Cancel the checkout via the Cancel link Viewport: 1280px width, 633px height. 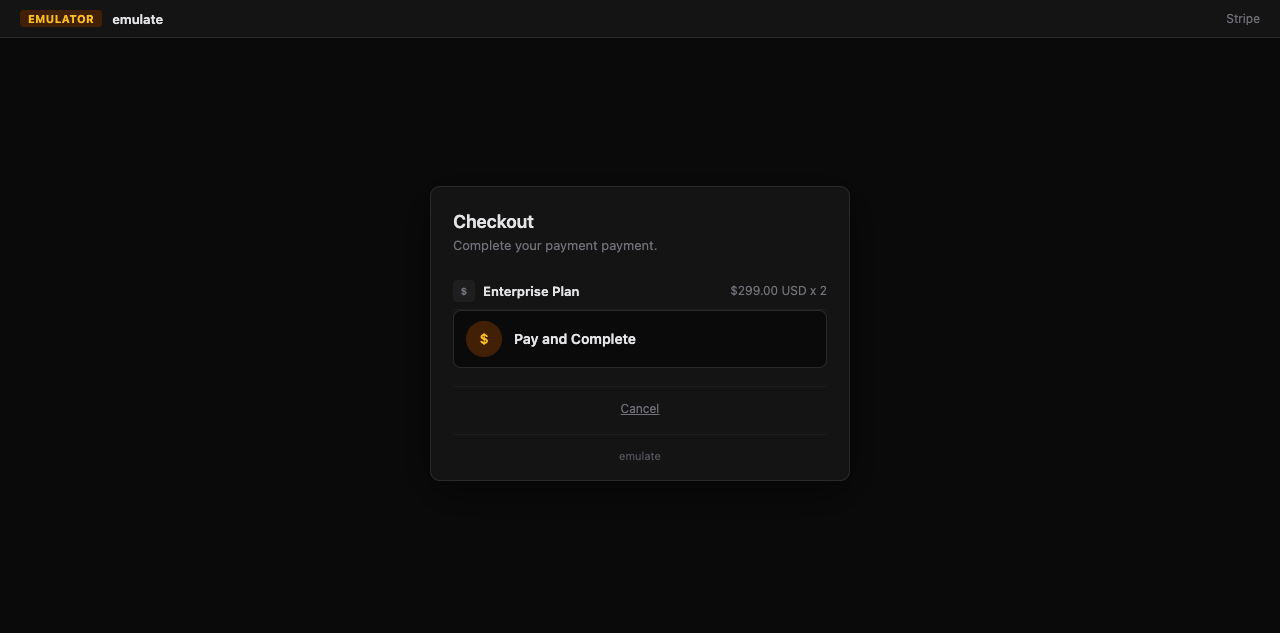click(640, 409)
